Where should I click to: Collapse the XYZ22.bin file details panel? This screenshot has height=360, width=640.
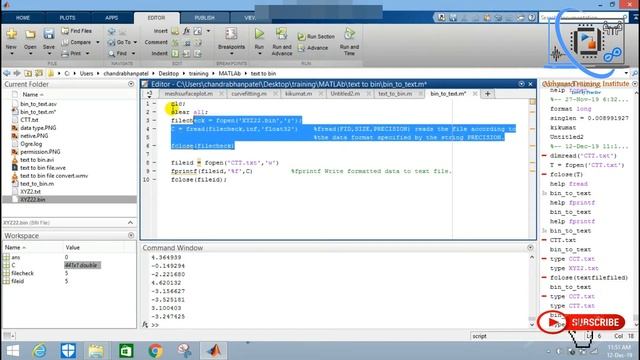click(130, 223)
